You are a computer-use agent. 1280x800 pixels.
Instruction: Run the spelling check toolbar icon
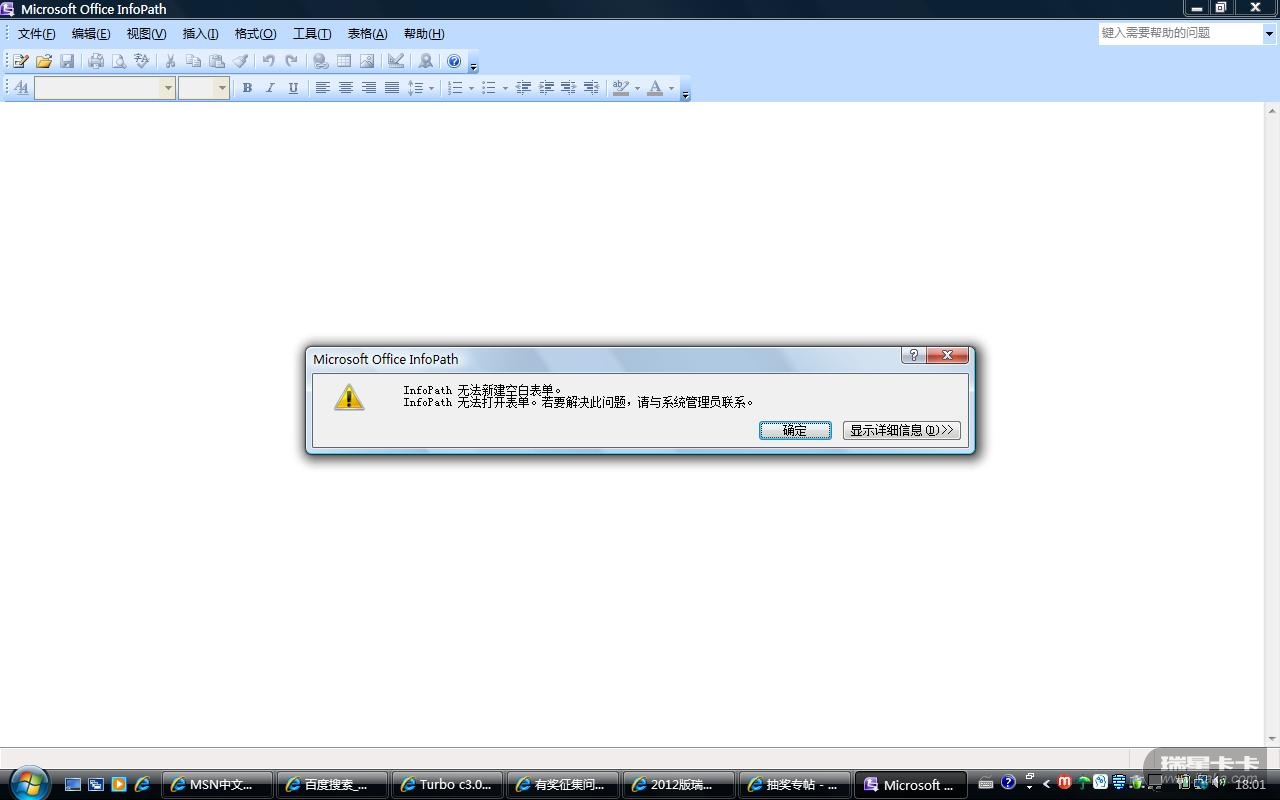142,61
